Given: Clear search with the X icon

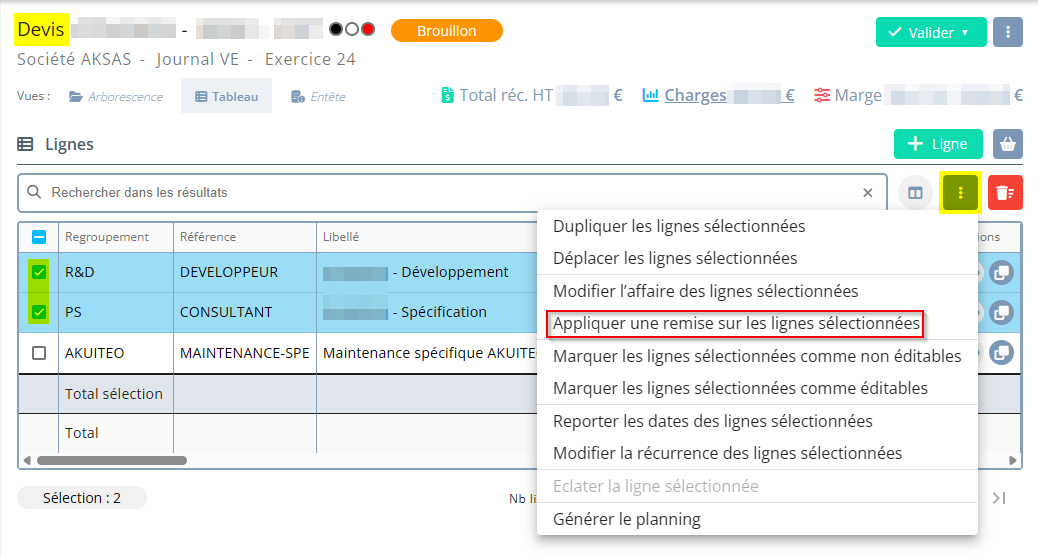Looking at the screenshot, I should point(868,192).
